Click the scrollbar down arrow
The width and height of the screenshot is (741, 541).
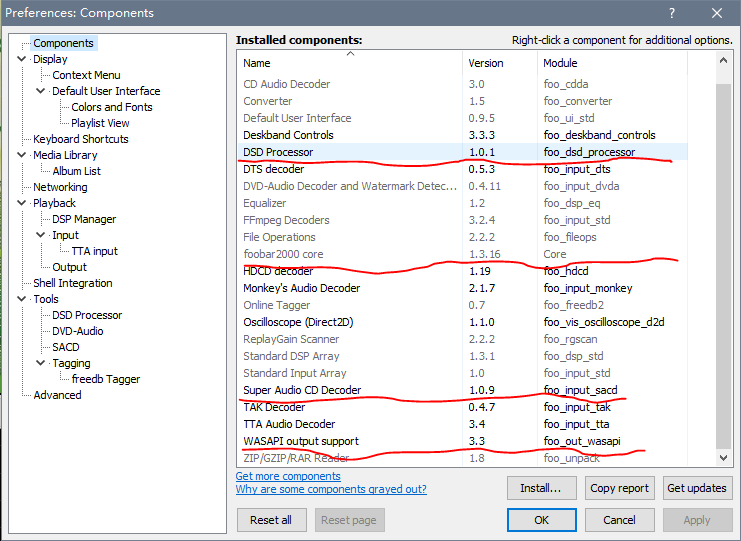click(x=725, y=457)
